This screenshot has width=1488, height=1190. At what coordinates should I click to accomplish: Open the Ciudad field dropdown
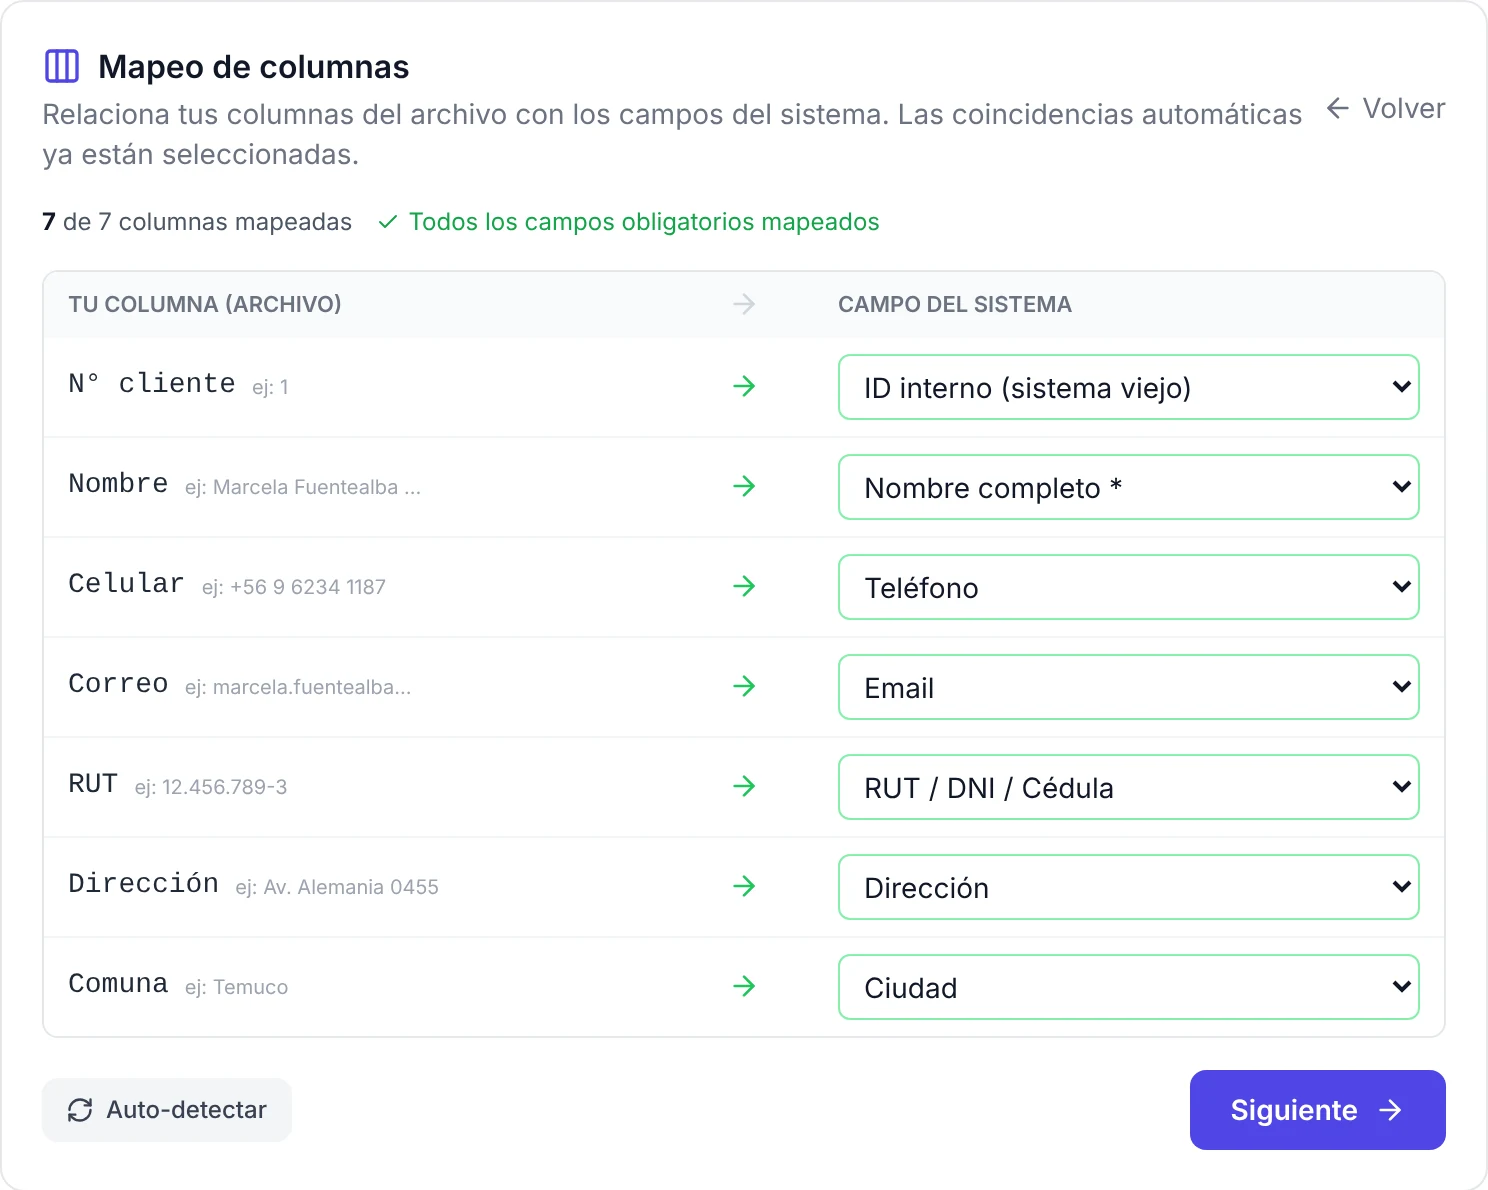tap(1128, 987)
